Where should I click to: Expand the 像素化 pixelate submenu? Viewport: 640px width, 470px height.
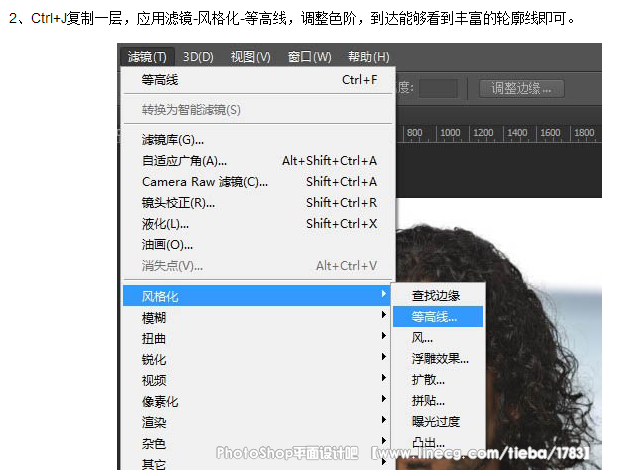[257, 401]
